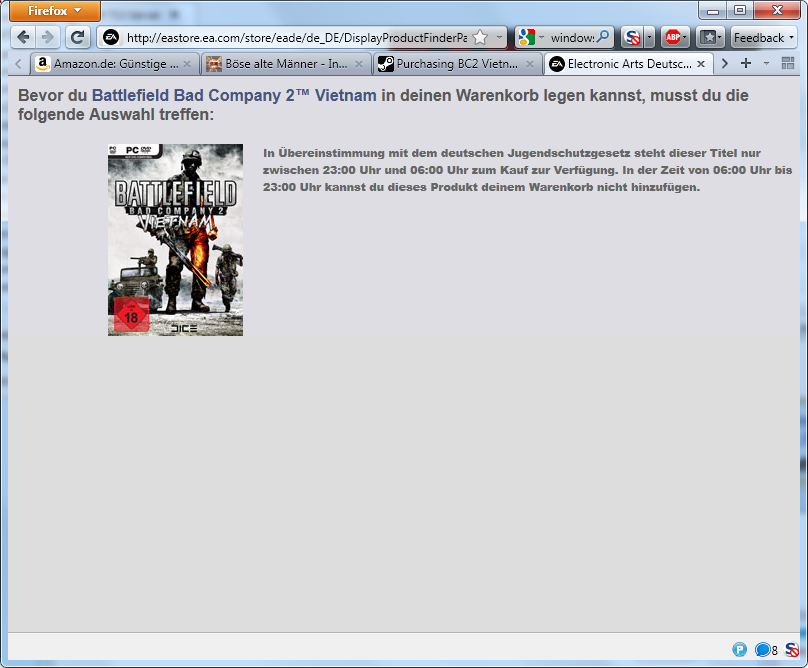Viewport: 808px width, 668px height.
Task: Click the NoScript toolbar icon
Action: [632, 37]
